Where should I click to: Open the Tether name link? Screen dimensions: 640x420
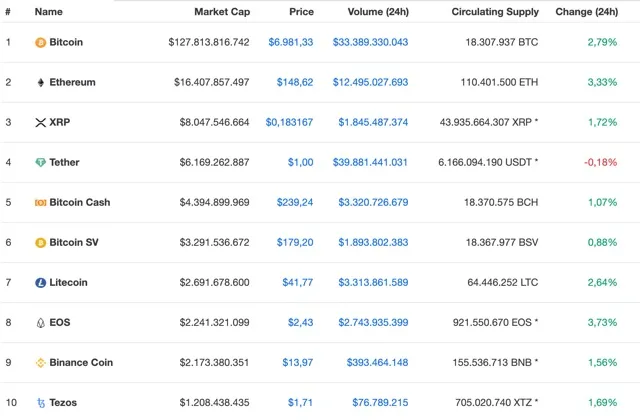(x=64, y=162)
